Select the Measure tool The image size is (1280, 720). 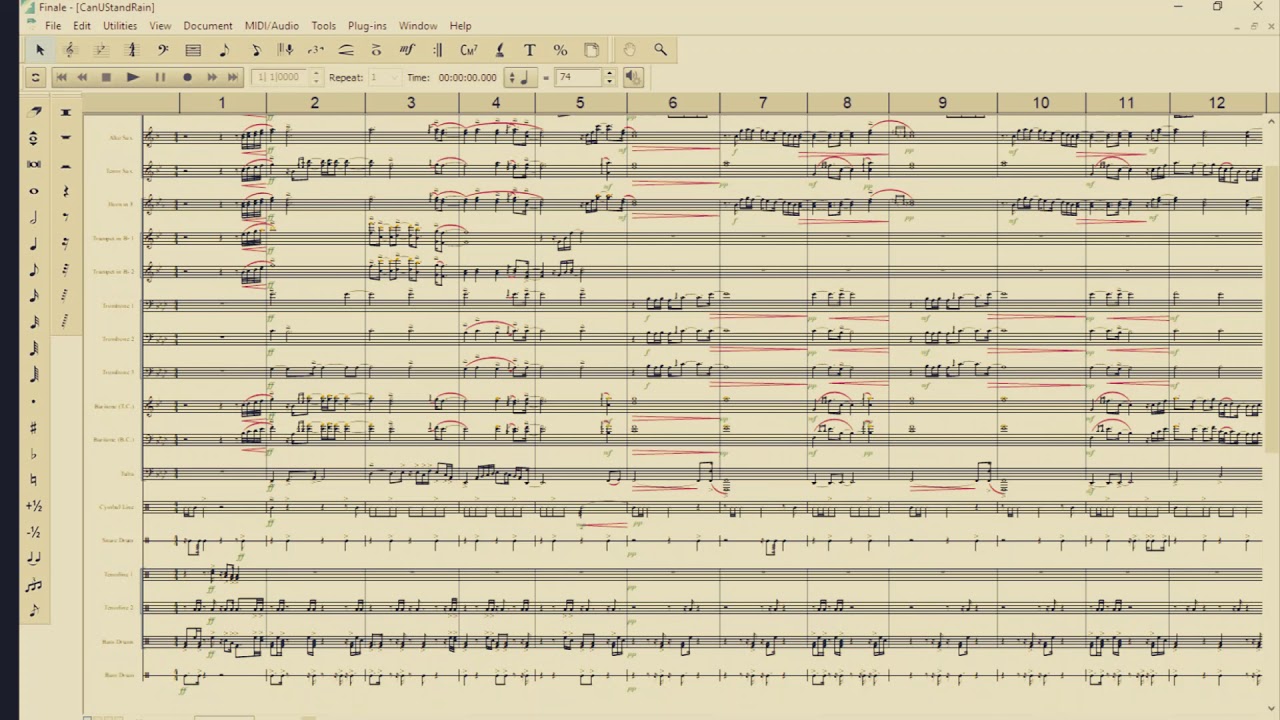click(x=193, y=50)
